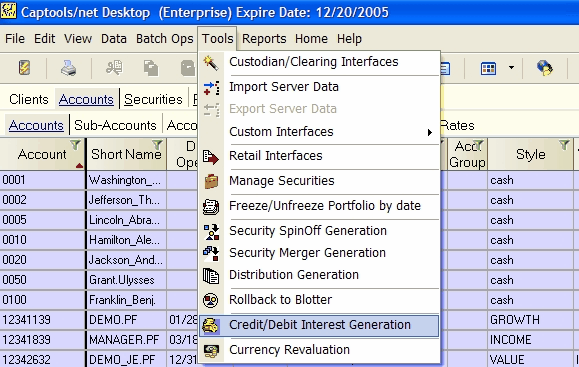Sort by the Style column header
579x367 pixels.
[x=530, y=154]
